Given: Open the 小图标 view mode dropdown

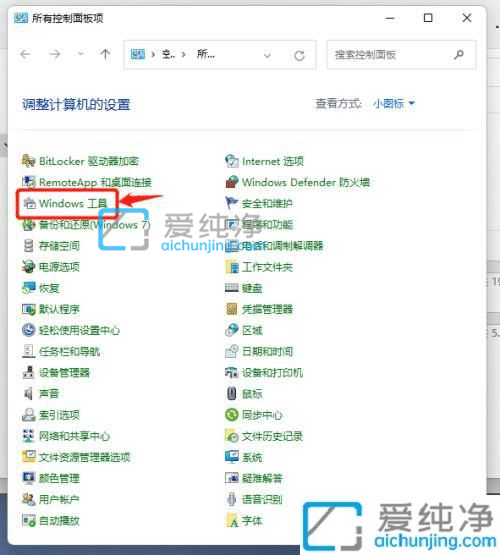Looking at the screenshot, I should pyautogui.click(x=393, y=104).
